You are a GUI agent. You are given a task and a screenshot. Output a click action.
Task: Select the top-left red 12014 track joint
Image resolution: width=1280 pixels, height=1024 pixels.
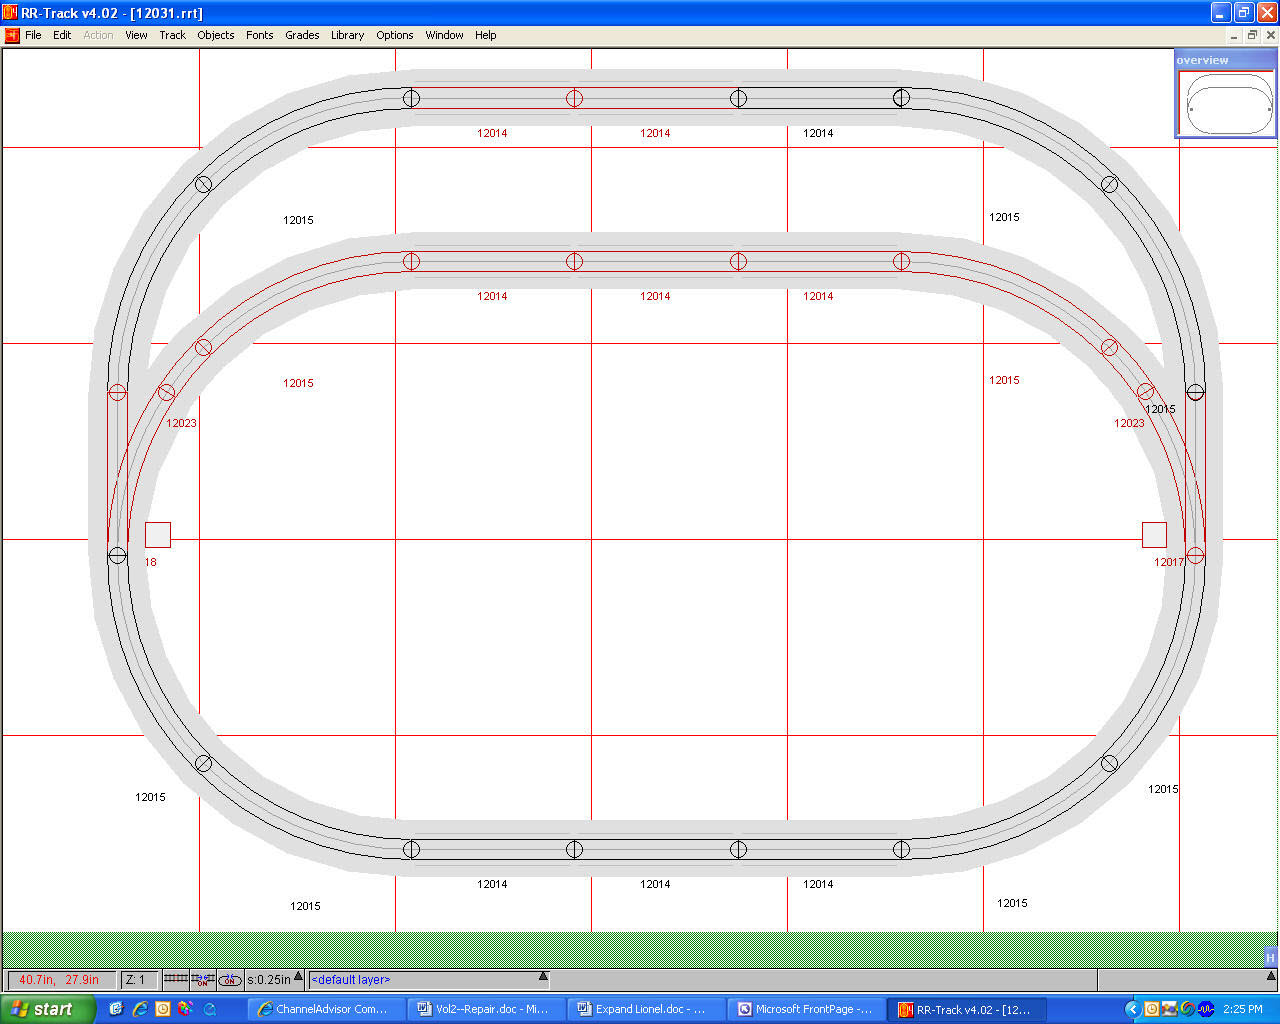coord(574,98)
